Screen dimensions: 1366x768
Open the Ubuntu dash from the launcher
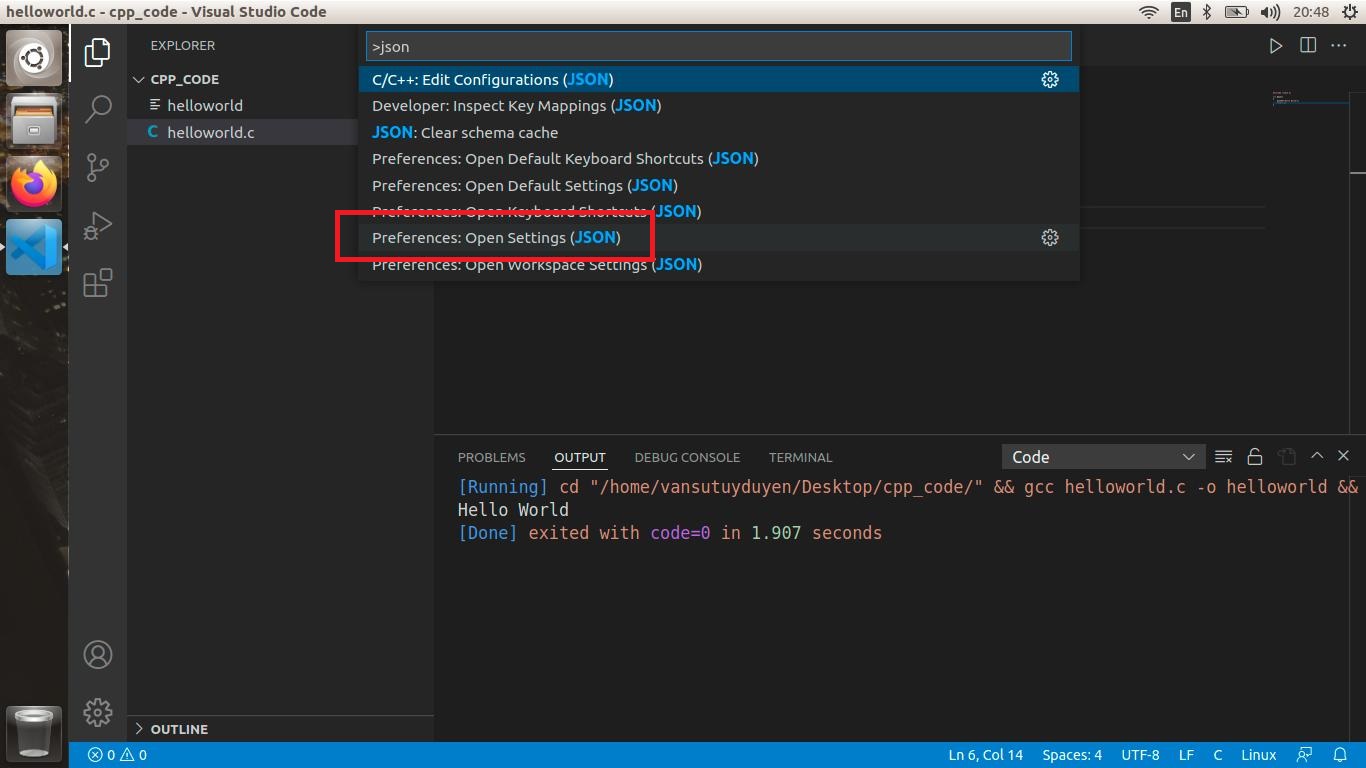pyautogui.click(x=34, y=57)
